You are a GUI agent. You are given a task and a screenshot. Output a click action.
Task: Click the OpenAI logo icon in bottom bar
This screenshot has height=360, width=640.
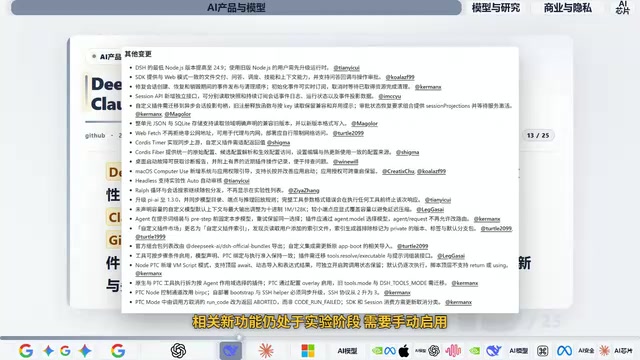[178, 350]
